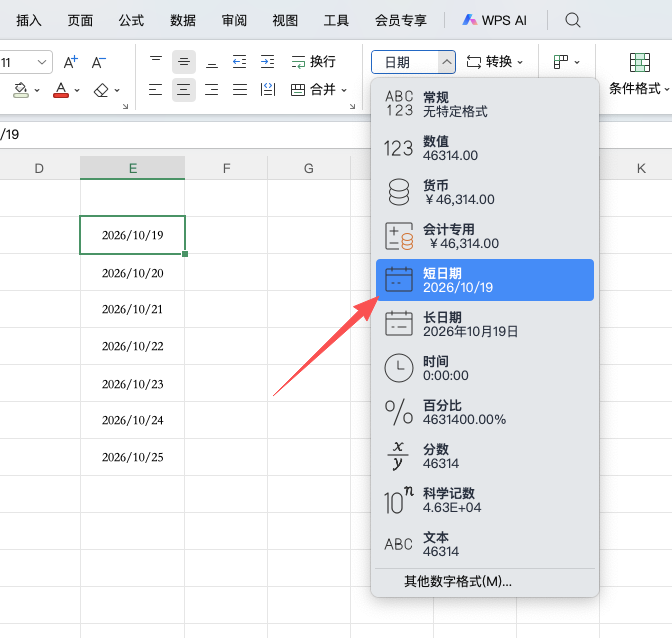
Task: Decrease font size with A- icon
Action: (99, 62)
